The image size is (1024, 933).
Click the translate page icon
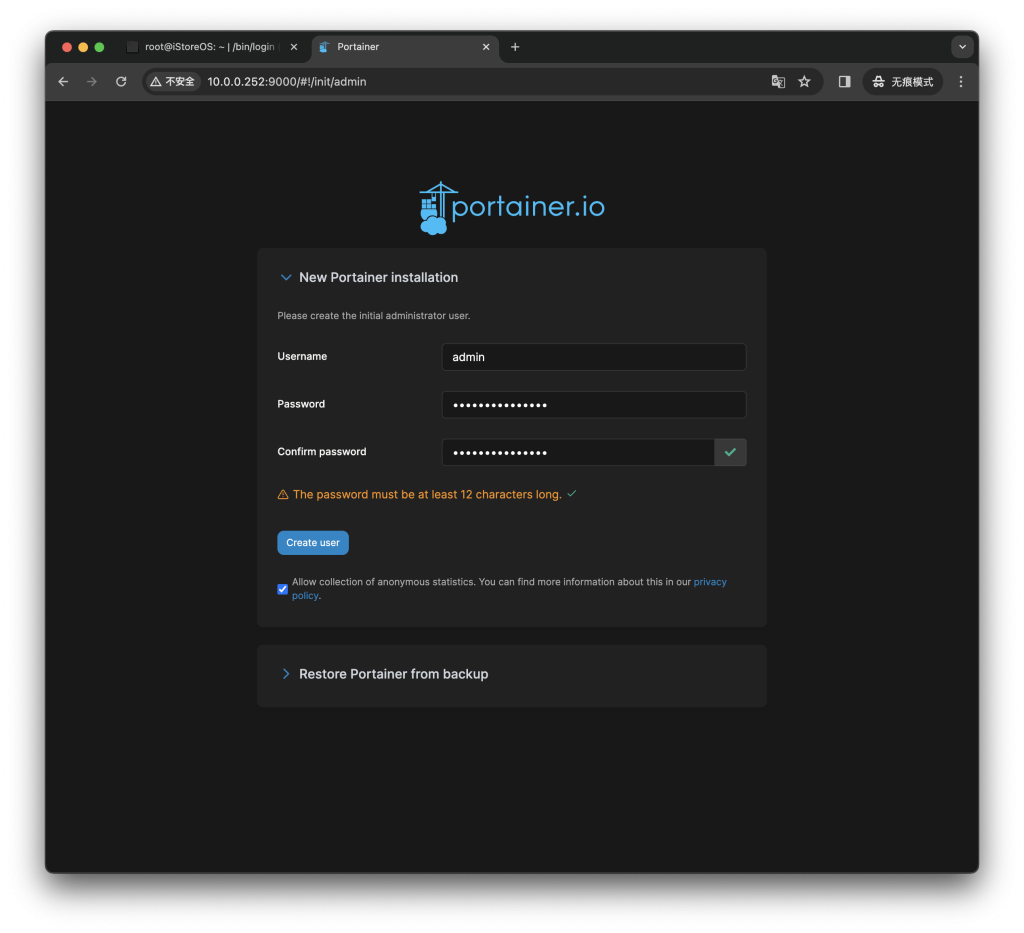coord(778,82)
